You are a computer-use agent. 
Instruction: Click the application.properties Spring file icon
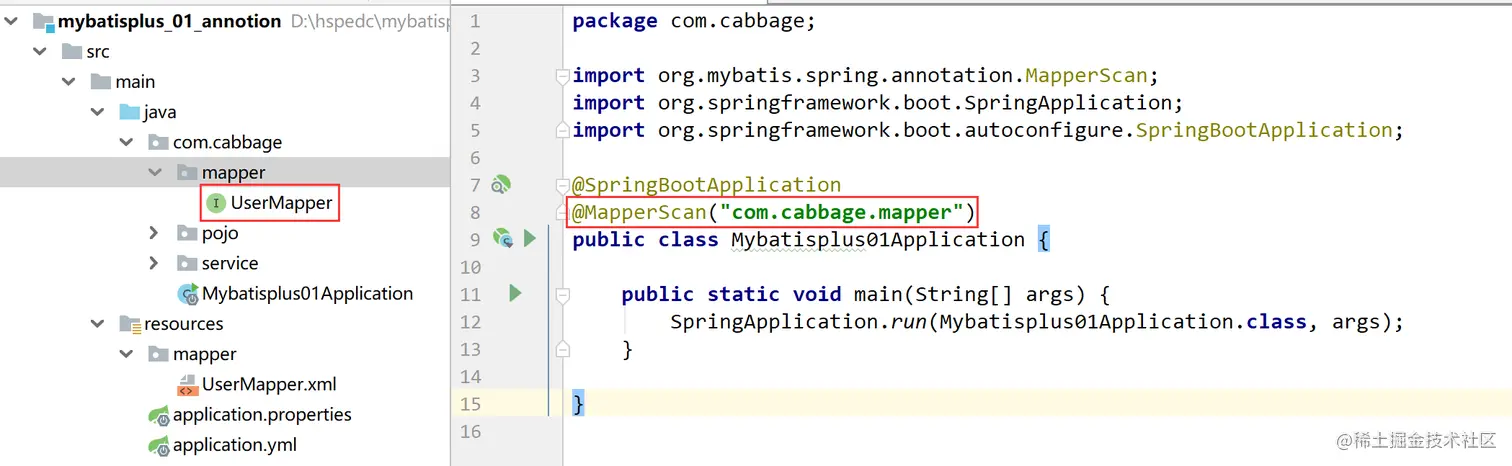(x=158, y=415)
